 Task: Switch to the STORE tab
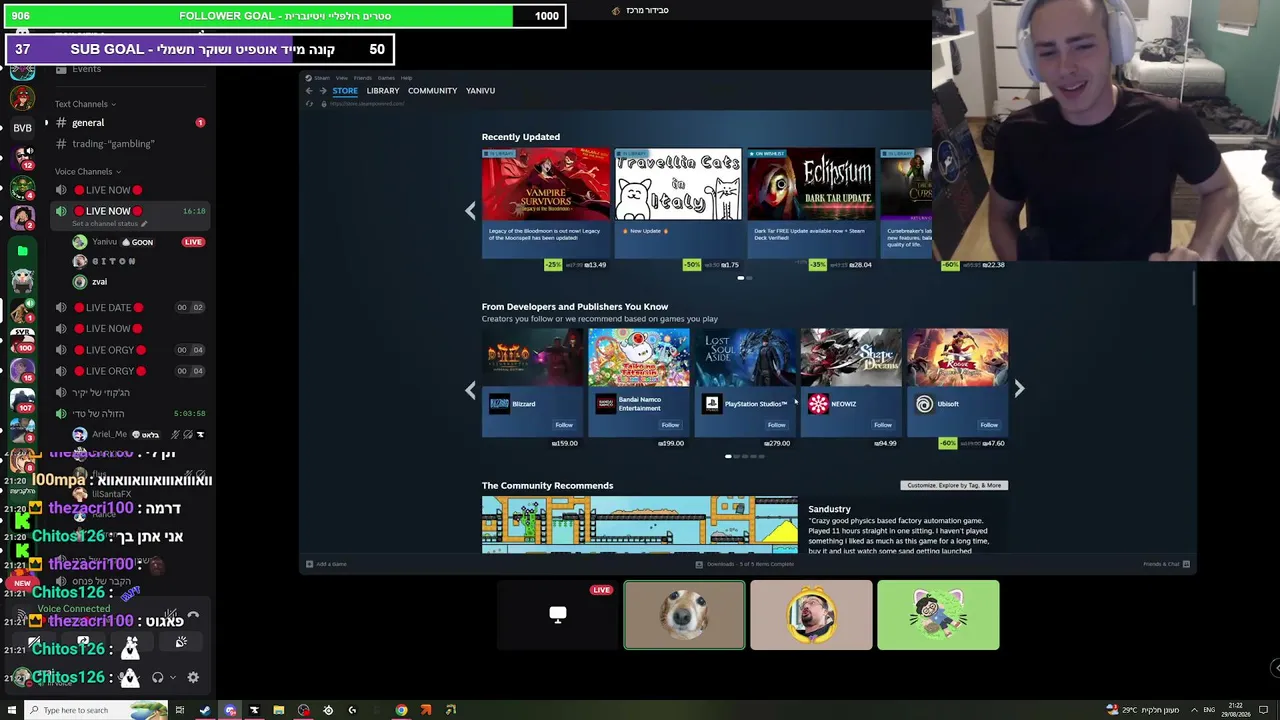tap(345, 91)
